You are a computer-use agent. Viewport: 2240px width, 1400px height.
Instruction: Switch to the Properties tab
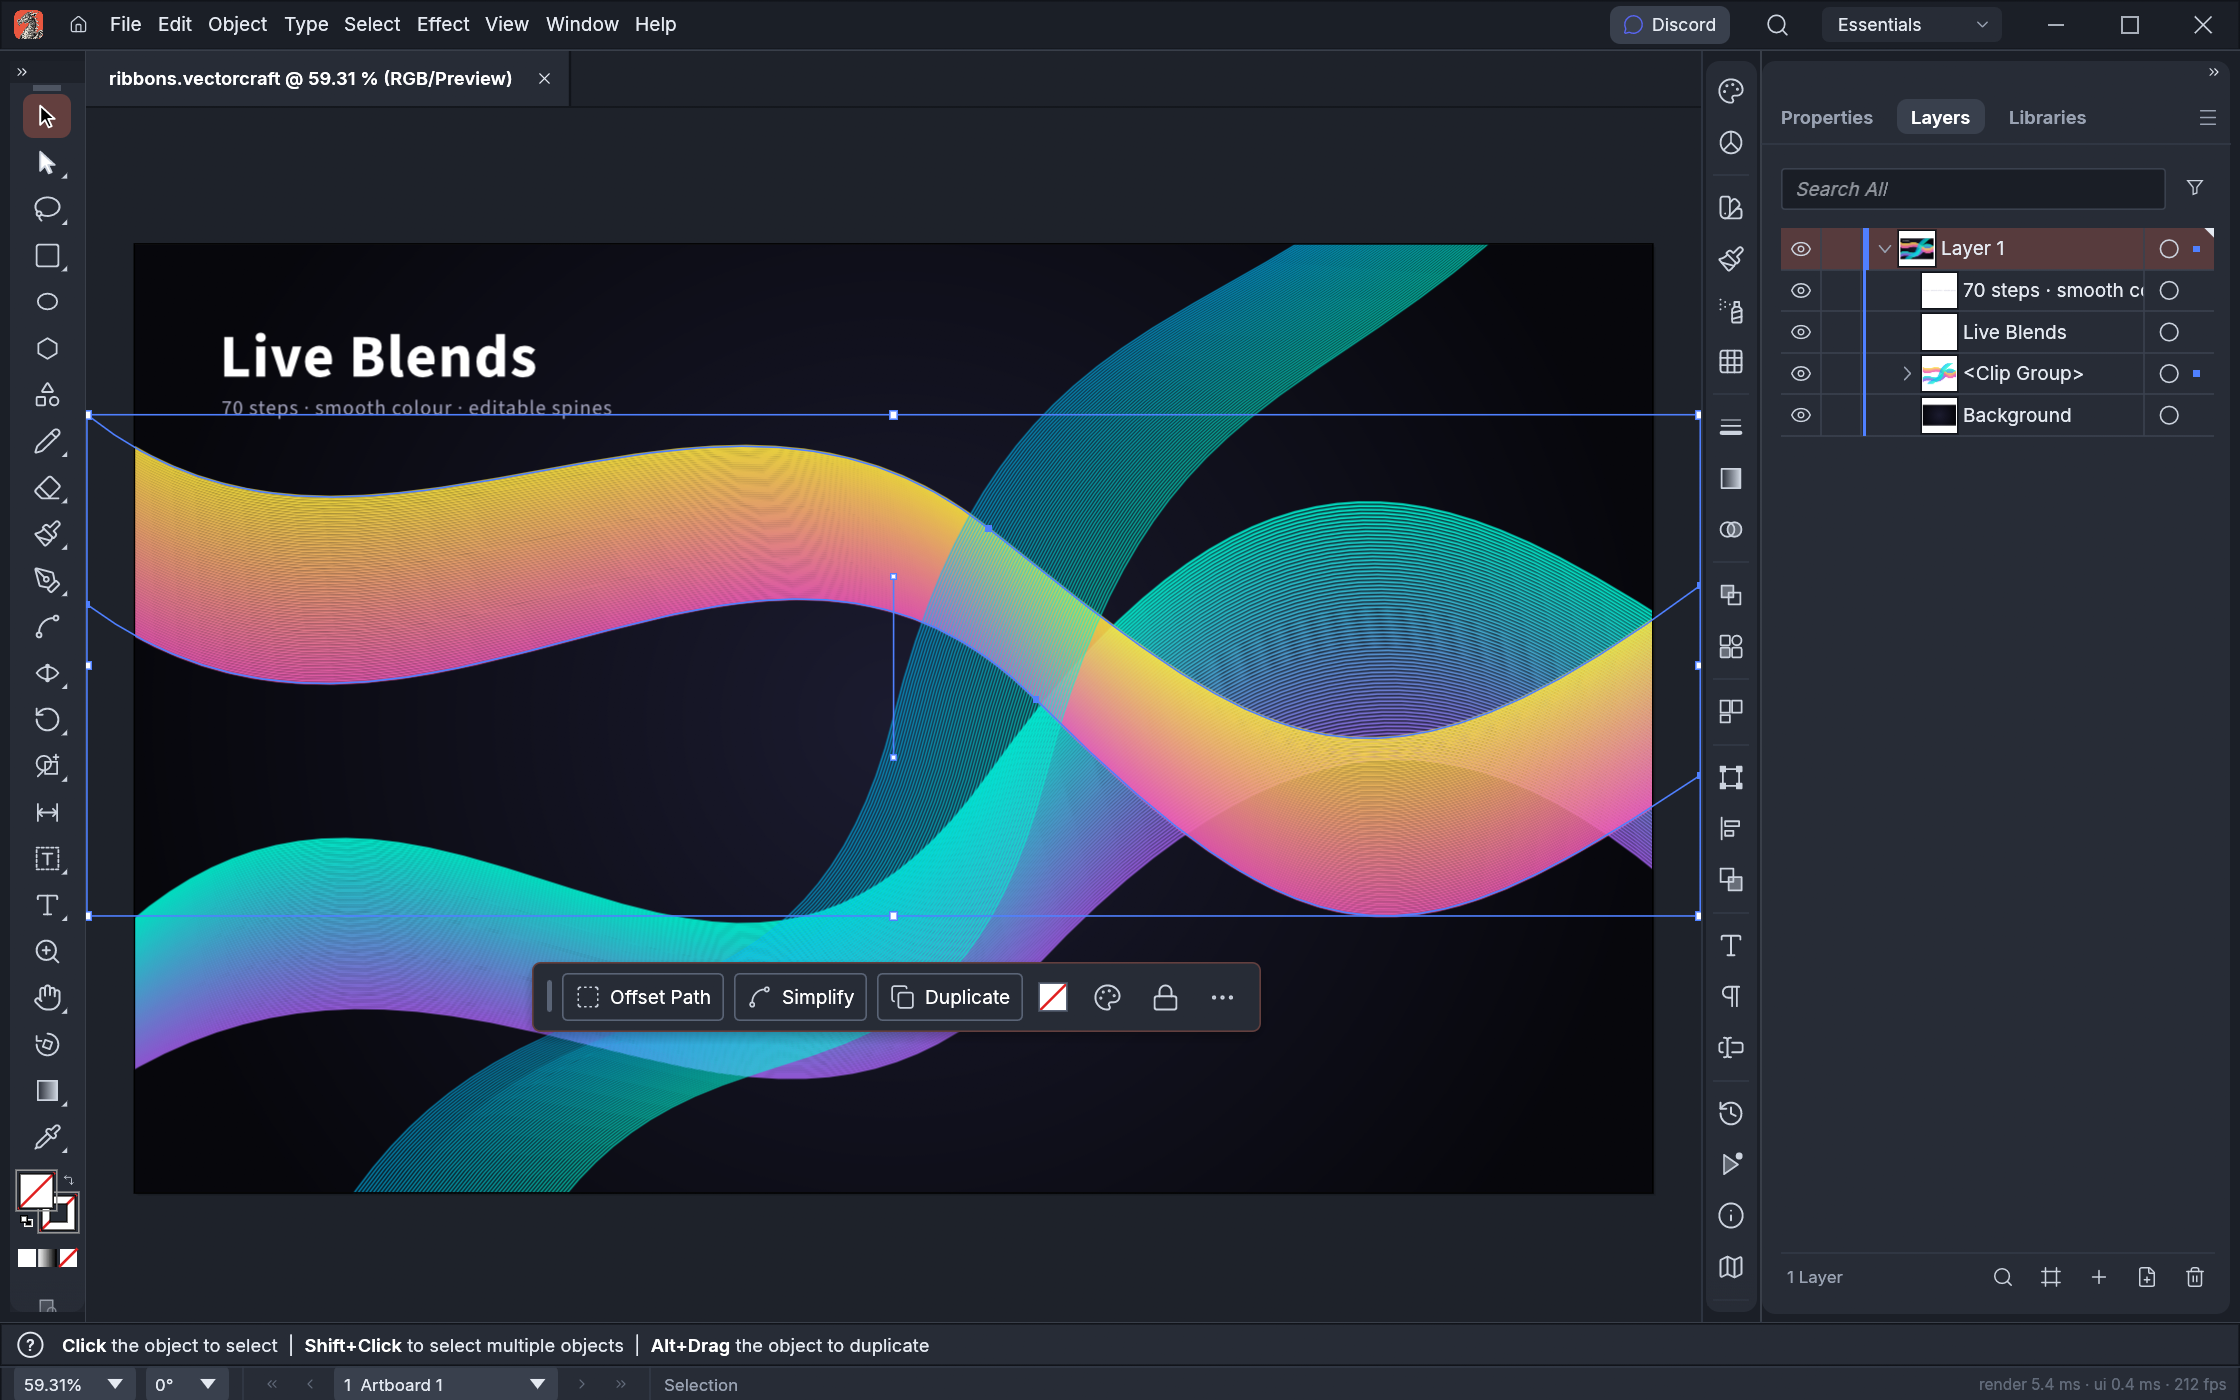tap(1826, 118)
